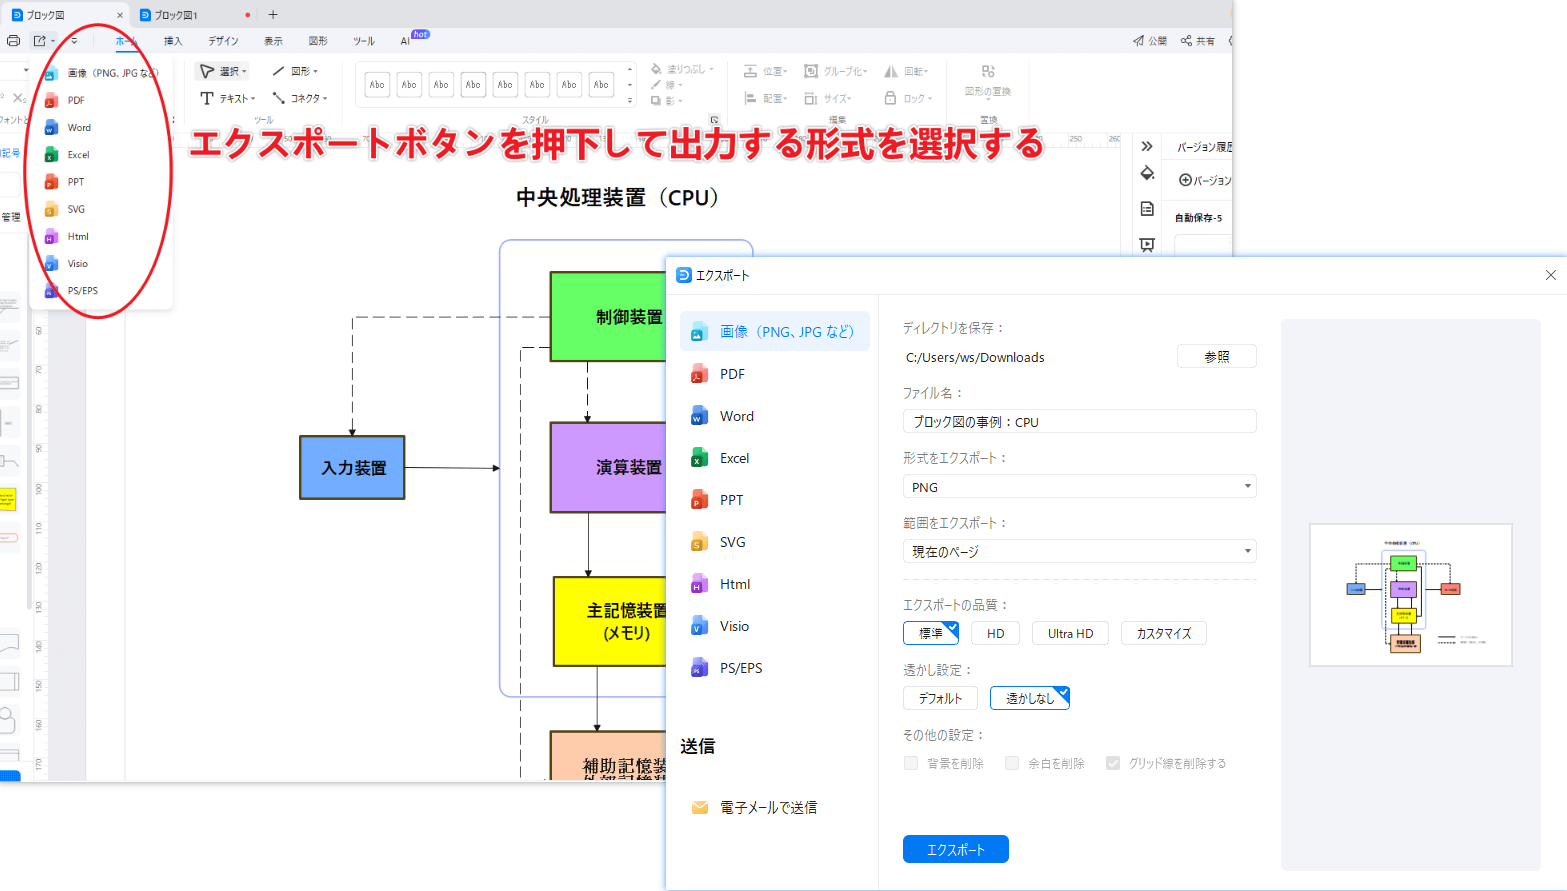Open the デザイン ribbon tab
Screen dimensions: 1567x891
pos(223,41)
